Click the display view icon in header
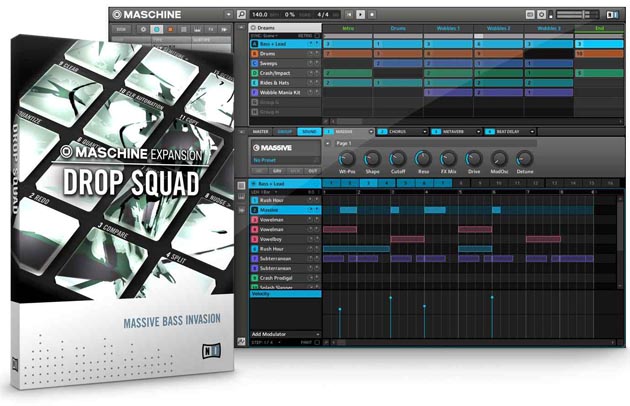The height and width of the screenshot is (406, 630). click(x=530, y=14)
